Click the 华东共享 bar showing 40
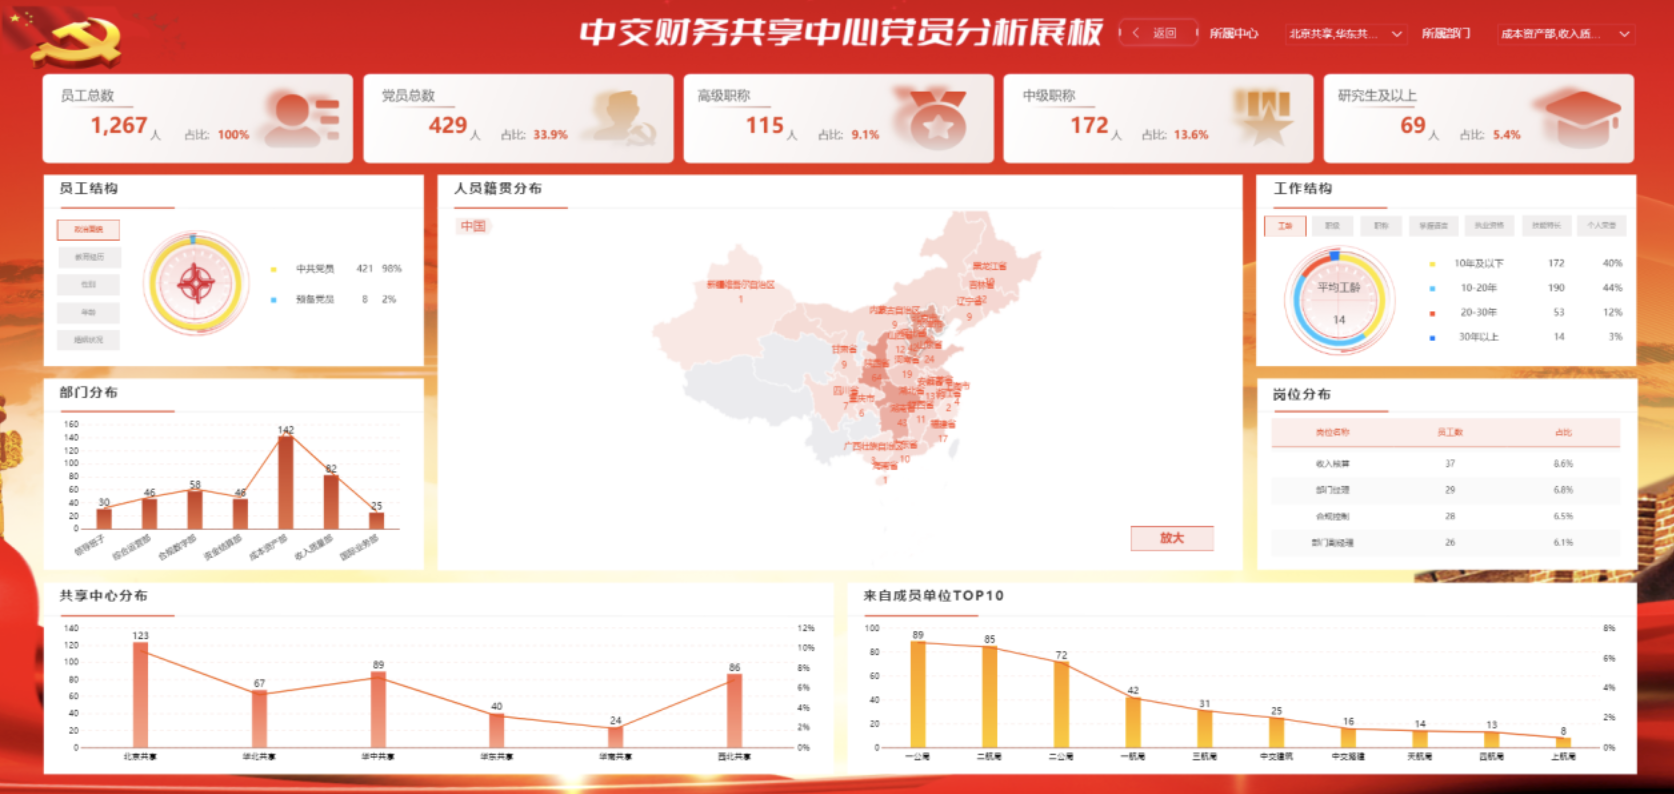 pyautogui.click(x=497, y=731)
